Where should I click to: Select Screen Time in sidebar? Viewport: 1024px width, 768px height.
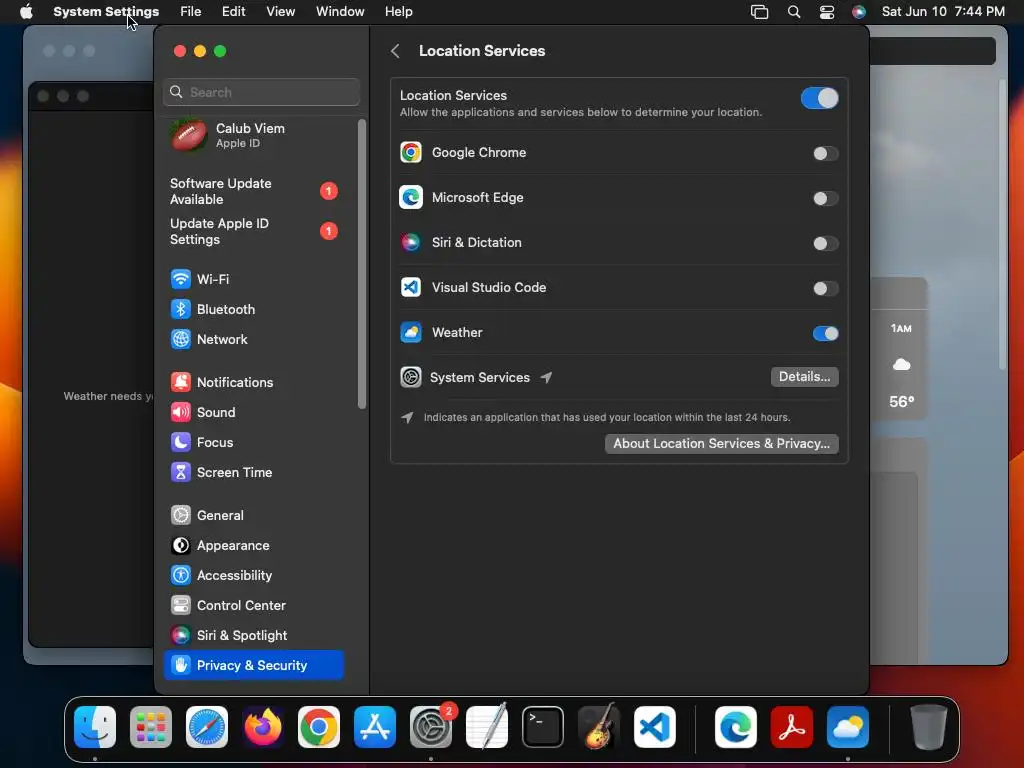click(253, 473)
